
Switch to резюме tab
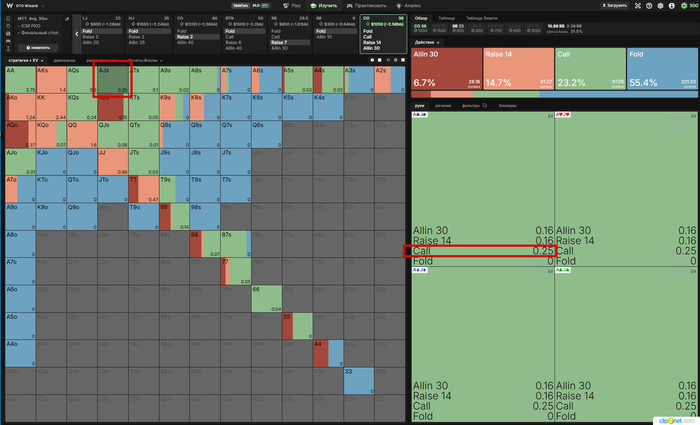click(x=443, y=106)
